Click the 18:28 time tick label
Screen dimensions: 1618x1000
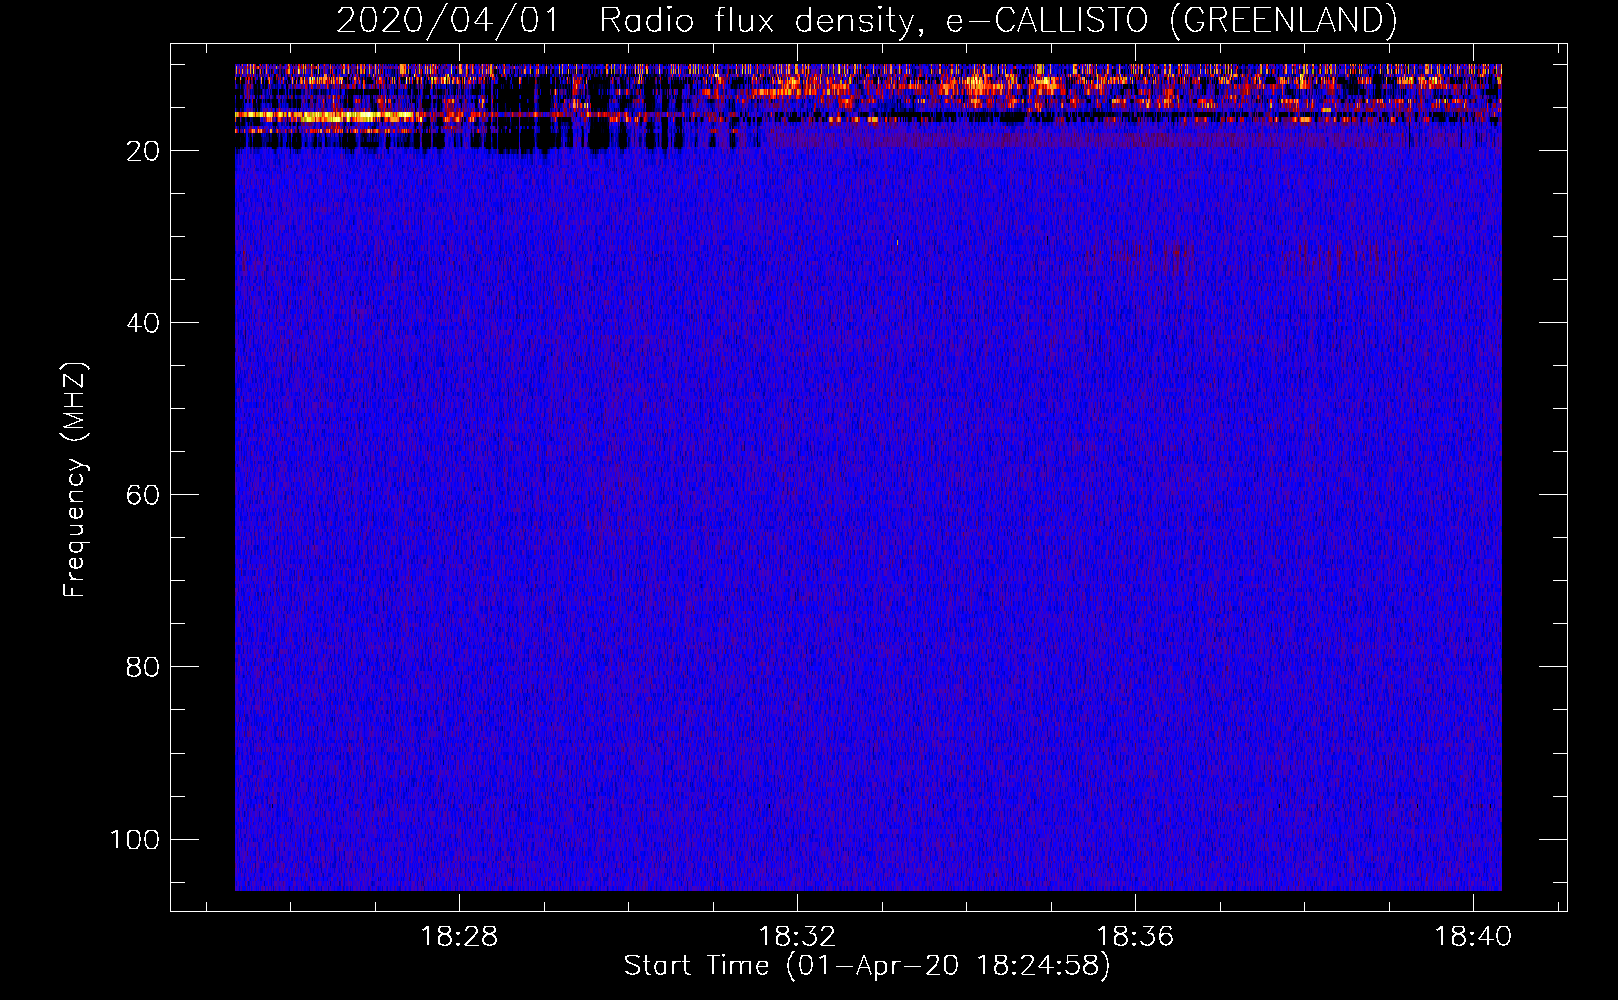(x=459, y=937)
